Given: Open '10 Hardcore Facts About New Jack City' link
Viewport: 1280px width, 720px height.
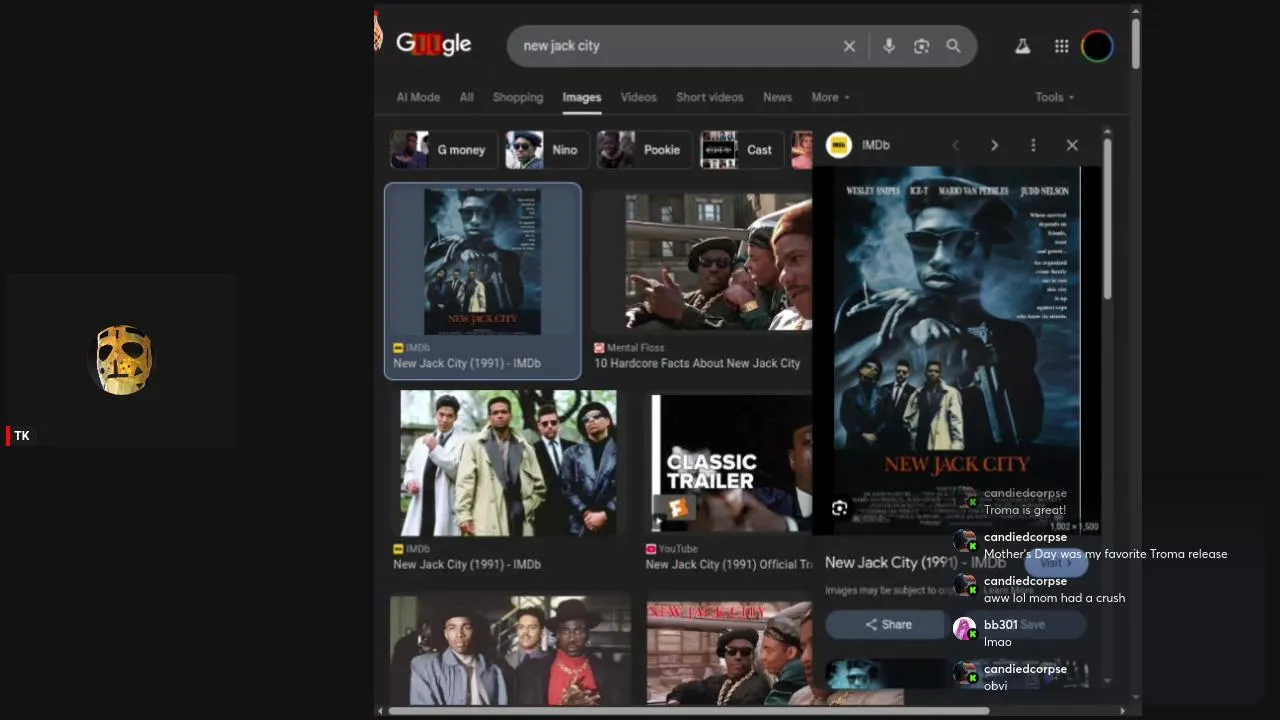Looking at the screenshot, I should tap(697, 363).
